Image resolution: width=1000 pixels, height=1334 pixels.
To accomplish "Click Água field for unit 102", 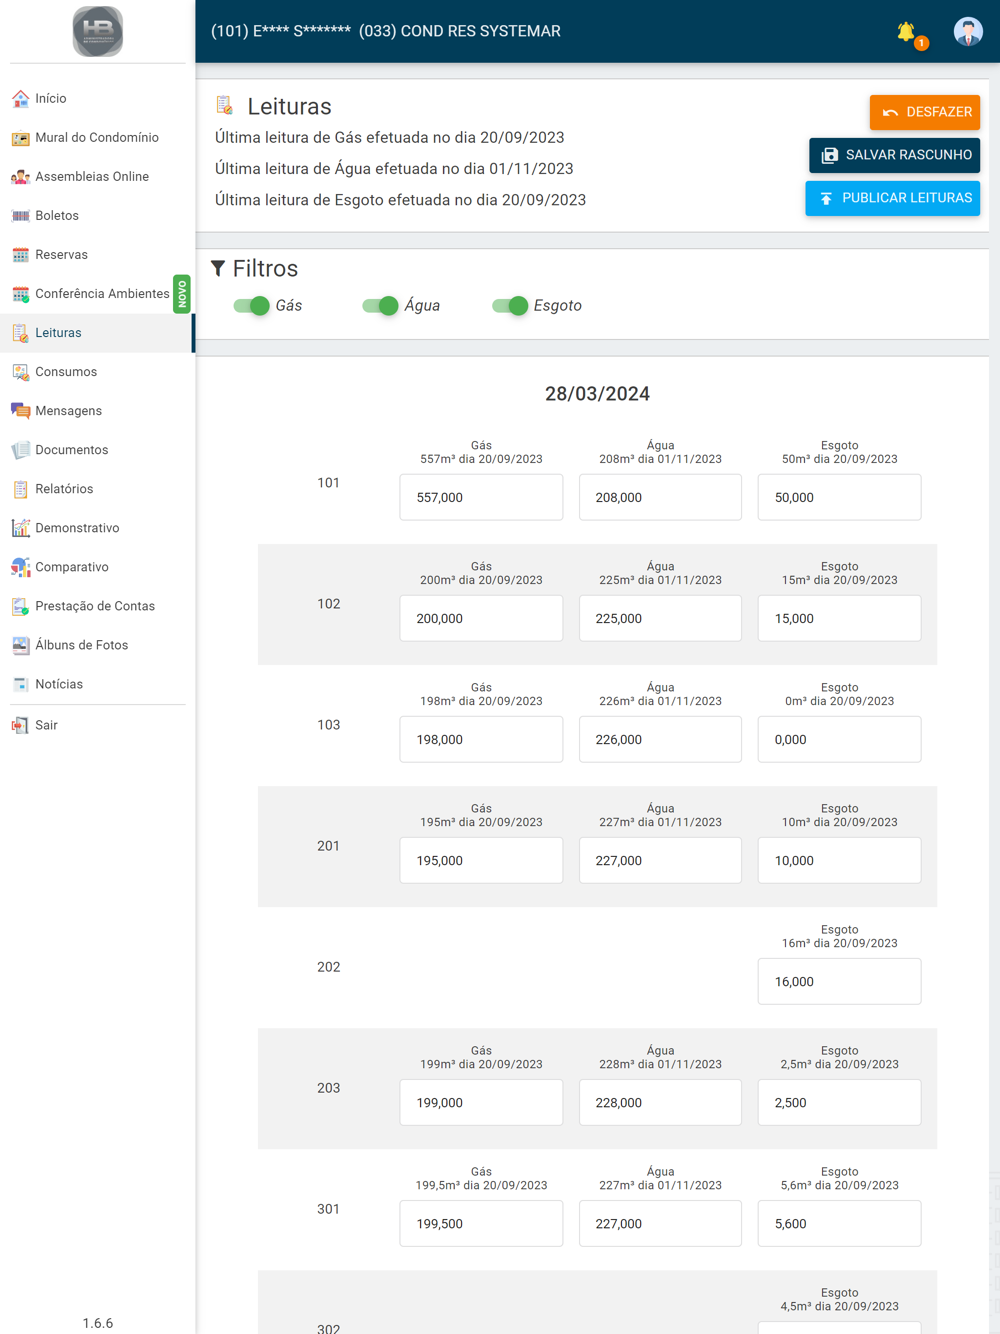I will click(x=660, y=618).
